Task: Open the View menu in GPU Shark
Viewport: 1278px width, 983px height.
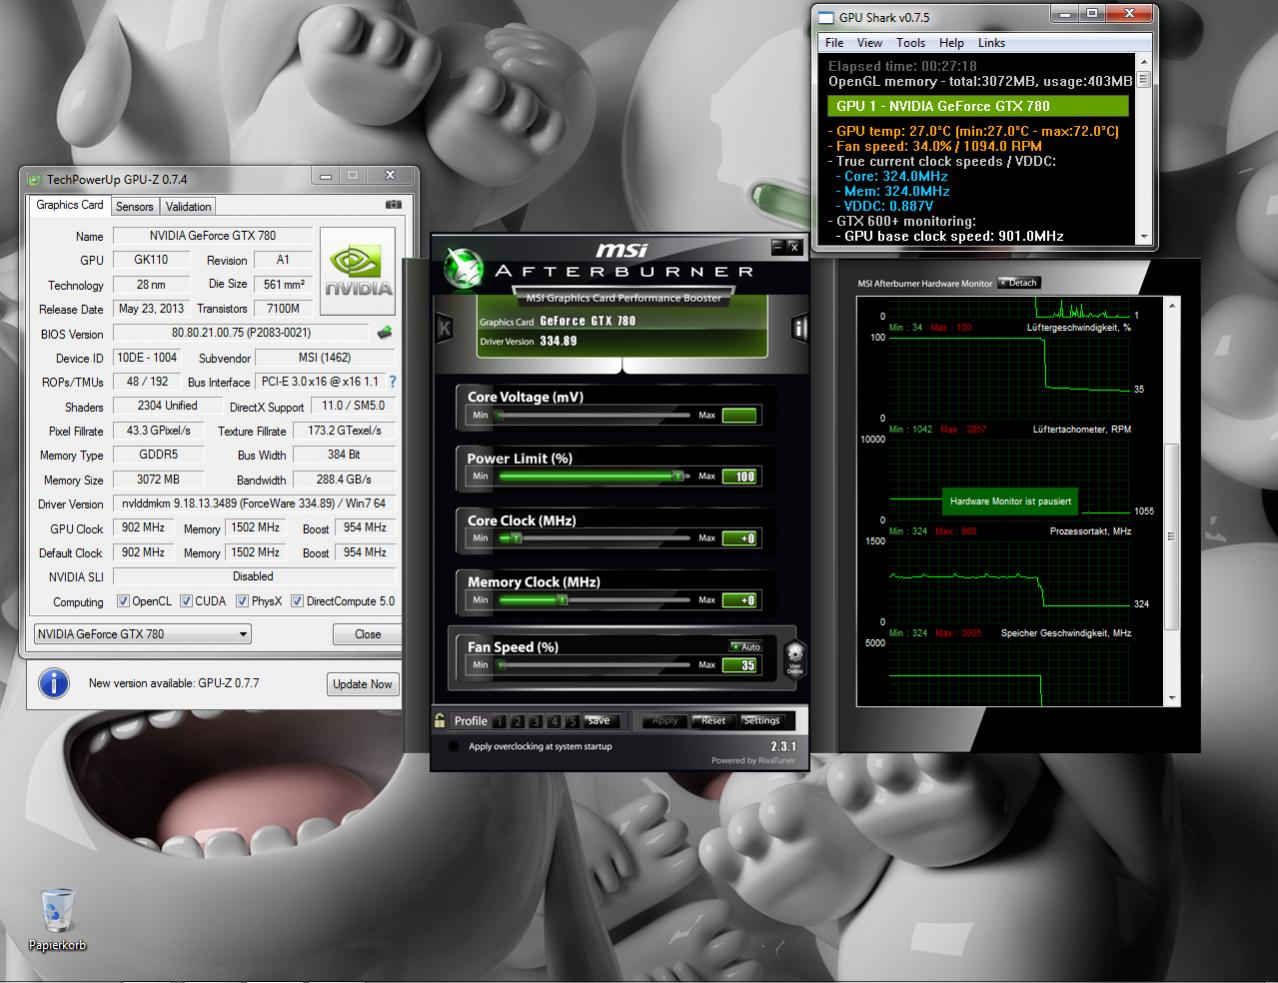Action: coord(870,43)
